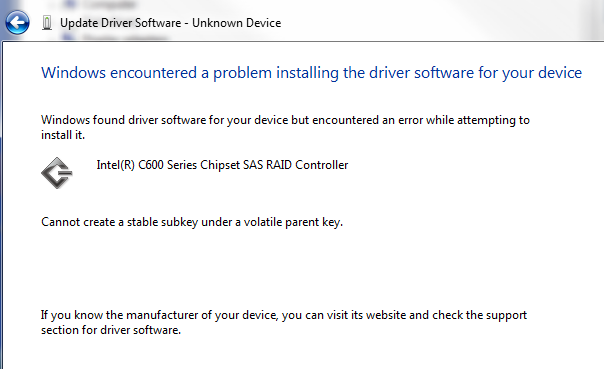604x369 pixels.
Task: Click the 'section for driver software.' line
Action: pyautogui.click(x=111, y=330)
